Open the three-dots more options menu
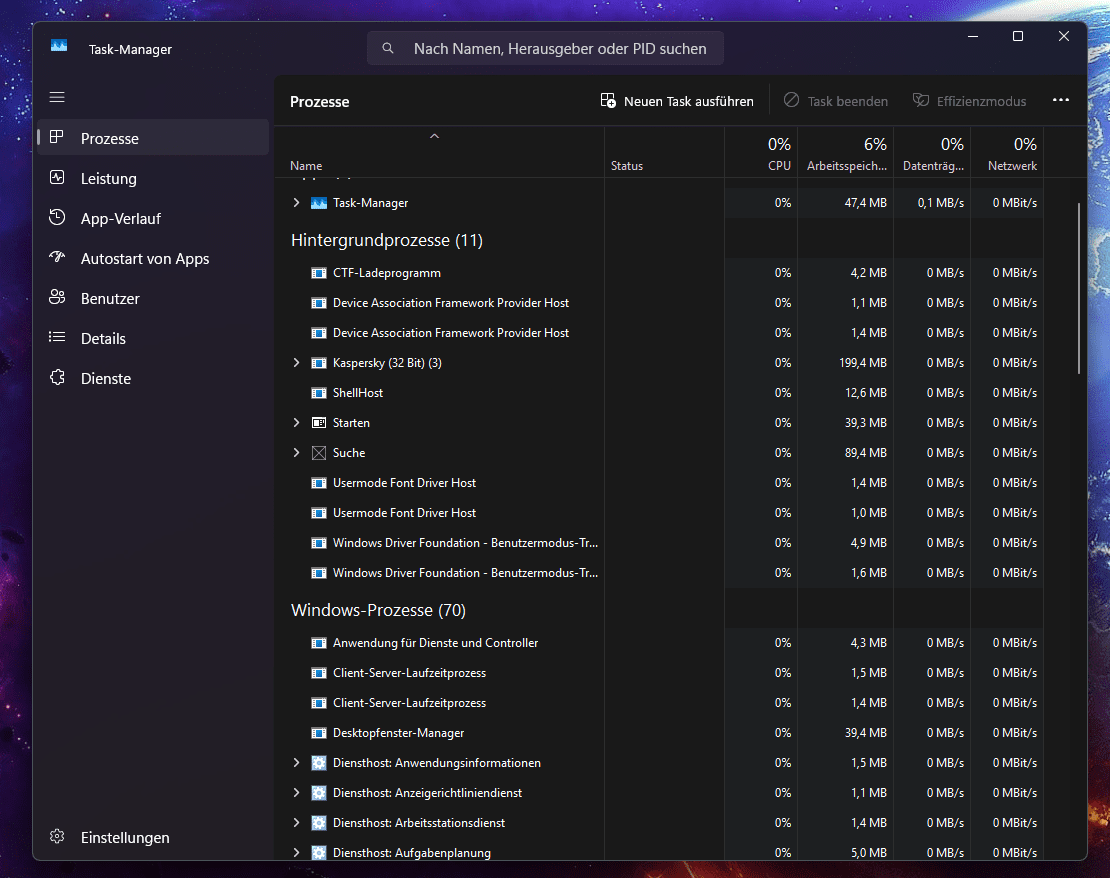The width and height of the screenshot is (1110, 878). click(x=1060, y=101)
